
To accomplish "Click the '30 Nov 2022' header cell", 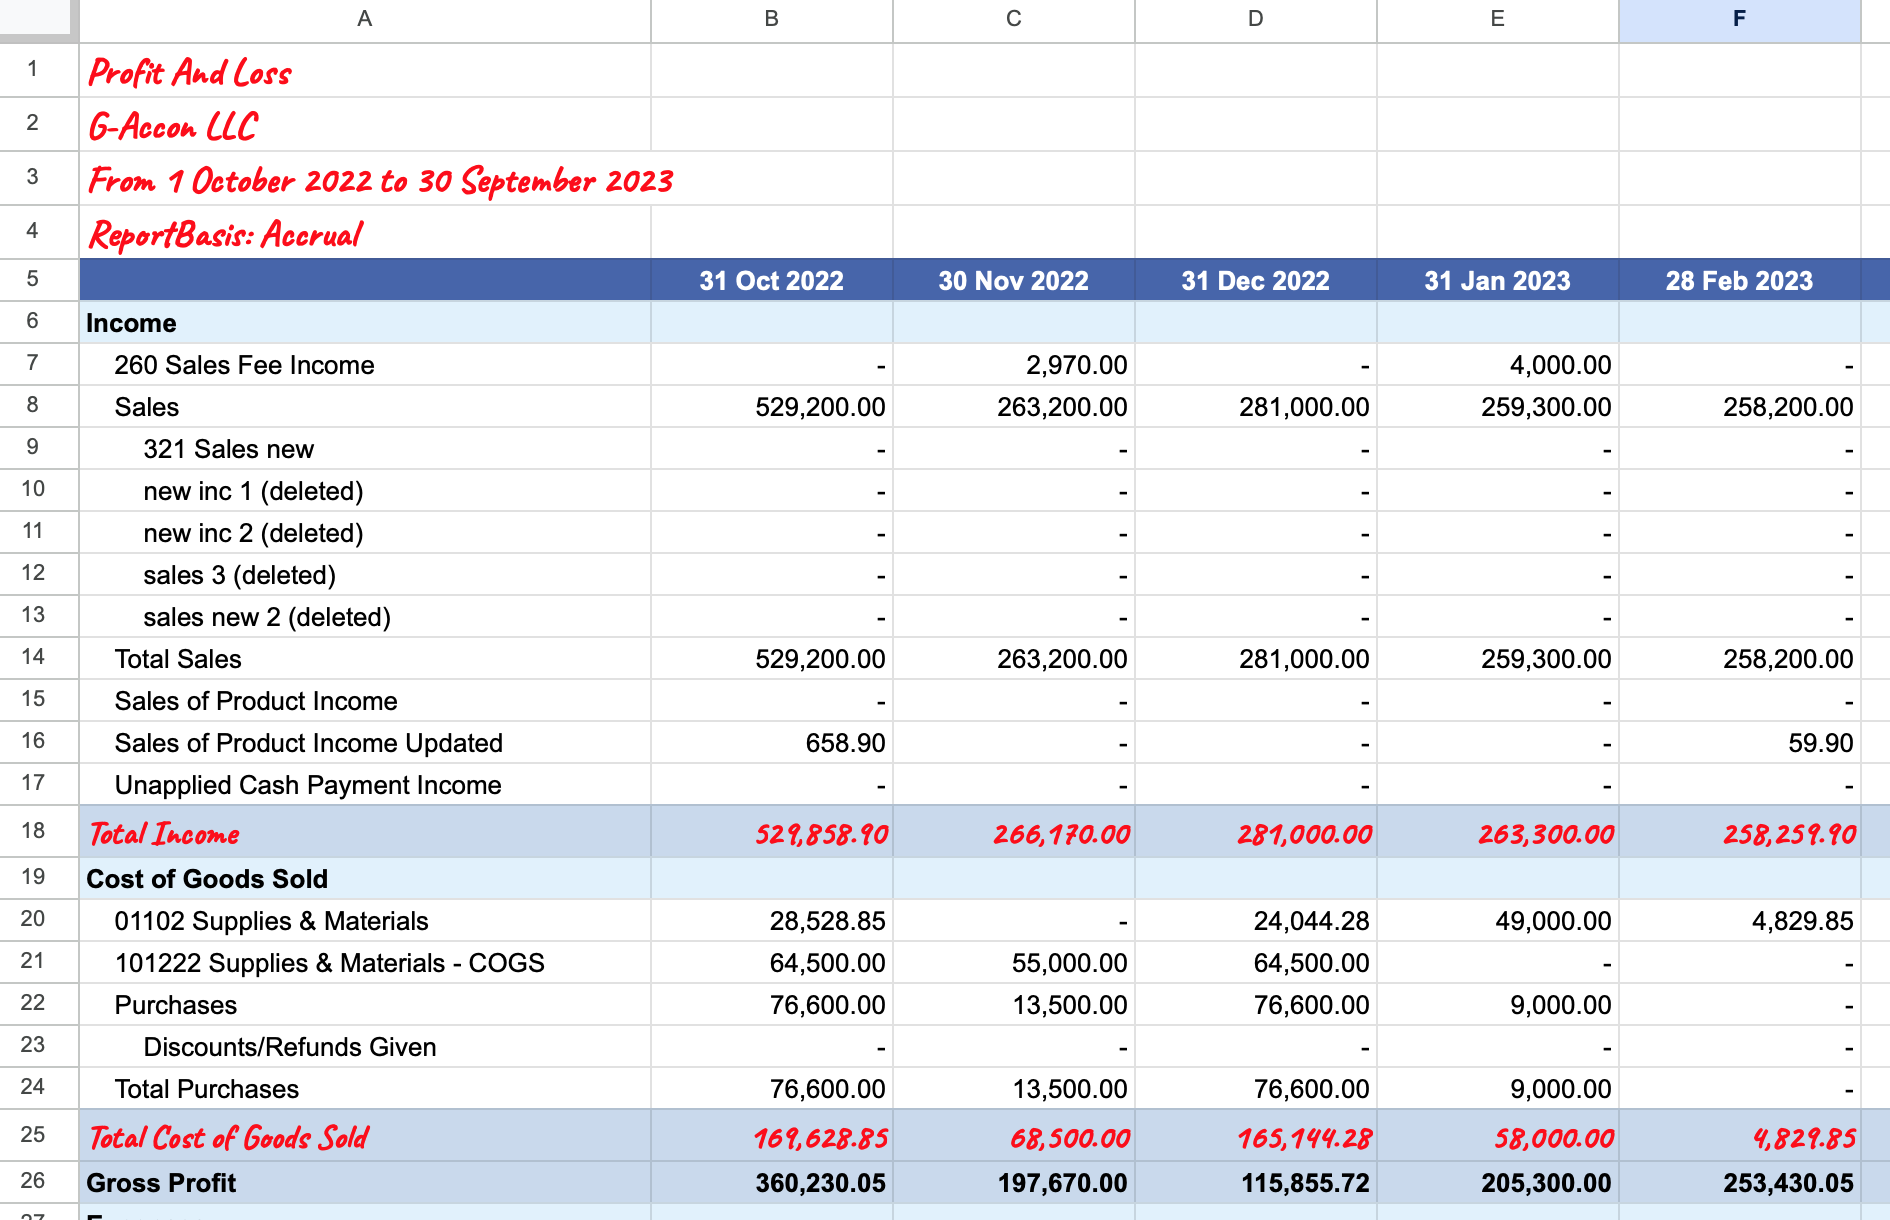I will tap(1014, 280).
